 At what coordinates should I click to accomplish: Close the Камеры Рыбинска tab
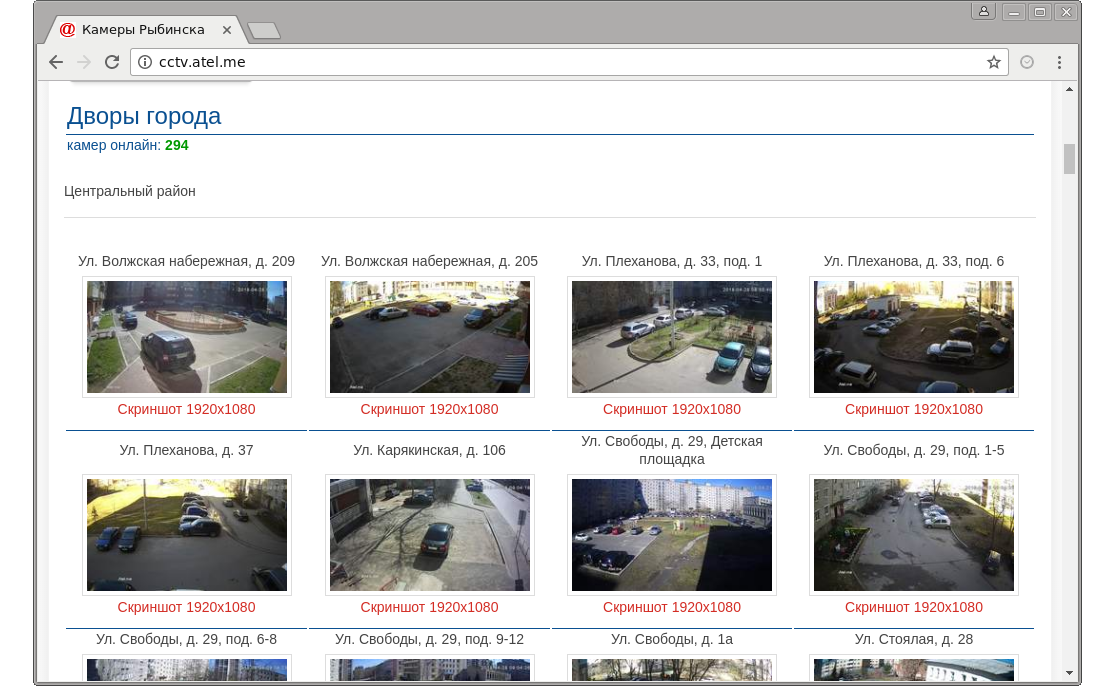click(227, 30)
